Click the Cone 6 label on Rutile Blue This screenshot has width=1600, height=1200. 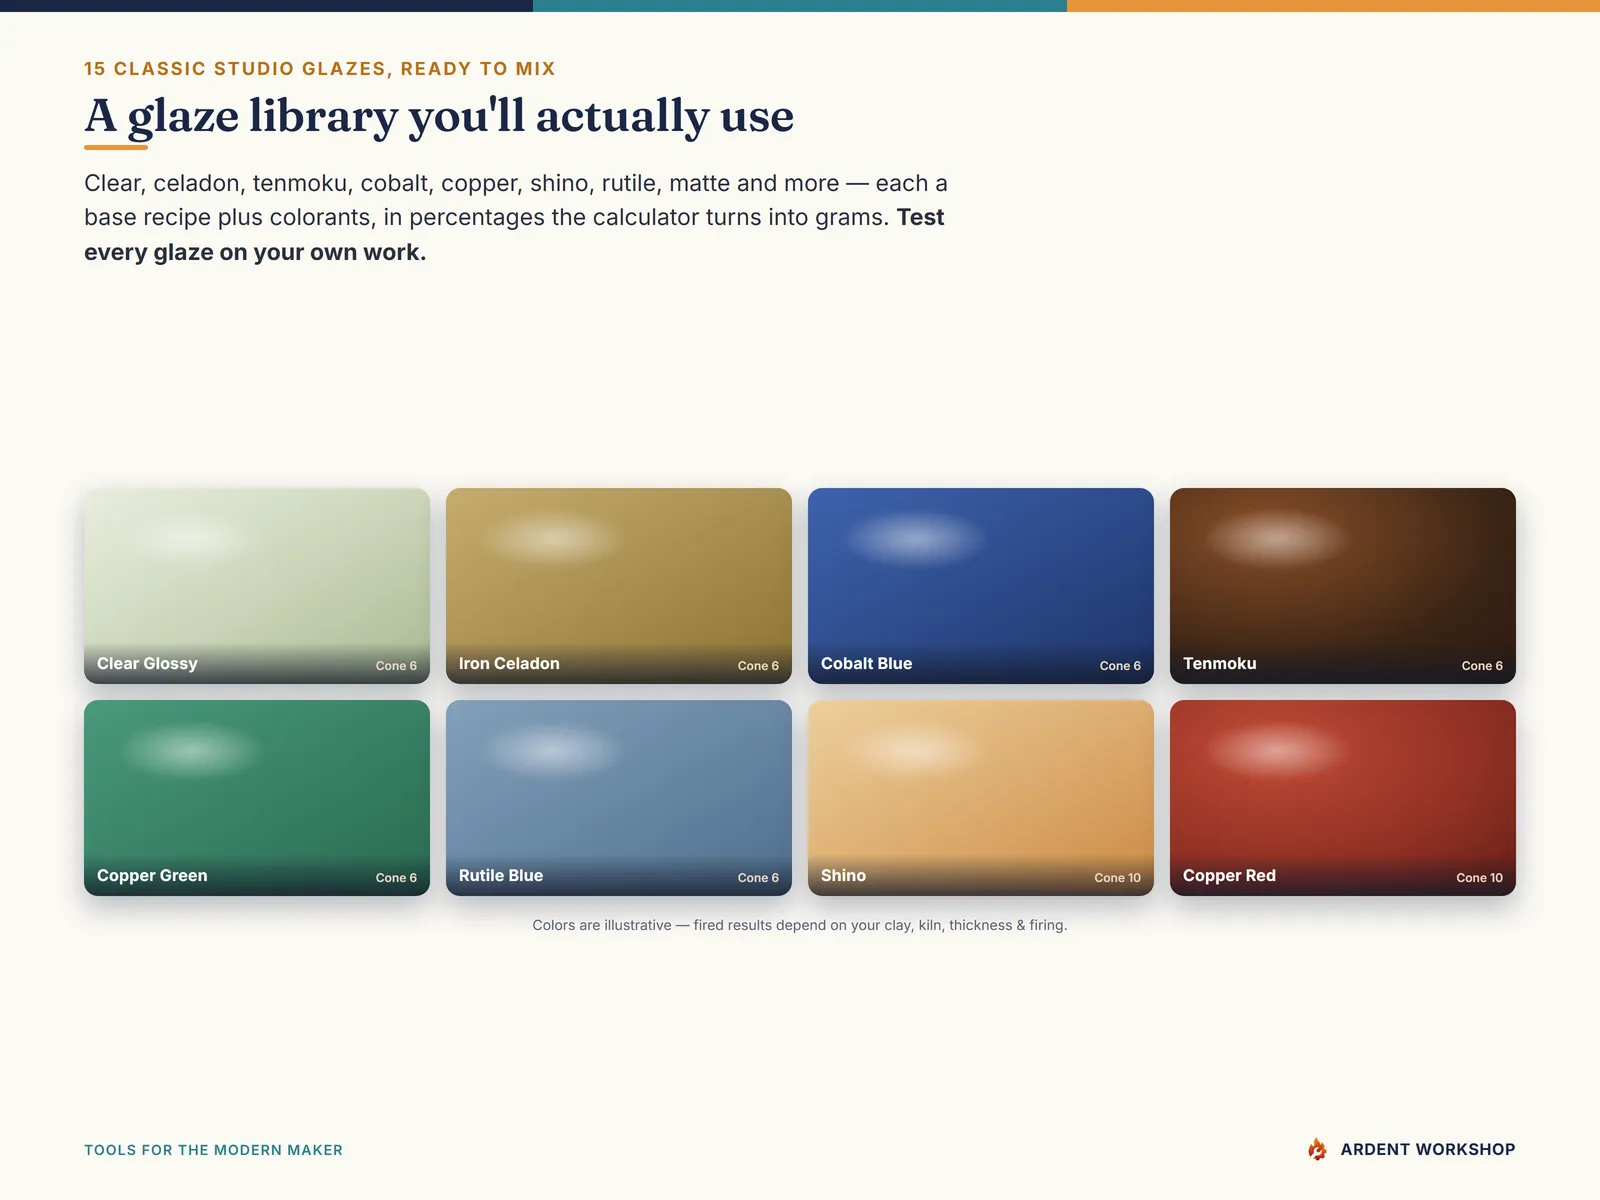pyautogui.click(x=758, y=878)
